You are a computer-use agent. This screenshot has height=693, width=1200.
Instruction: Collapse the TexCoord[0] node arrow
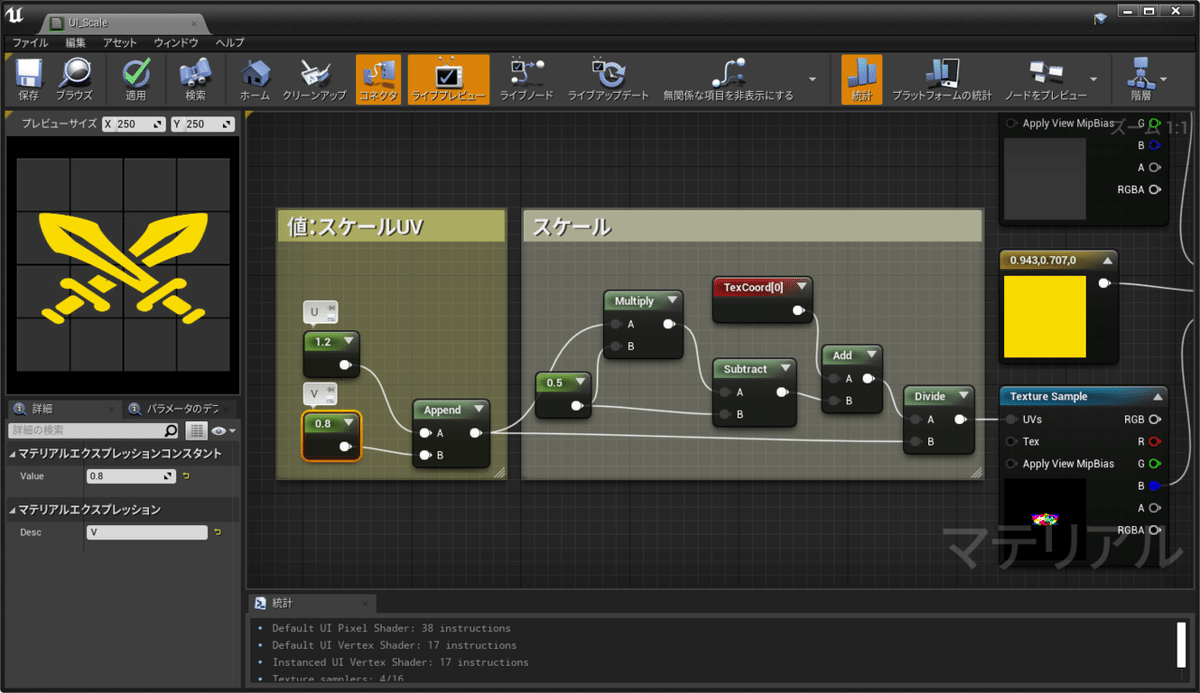tap(801, 287)
